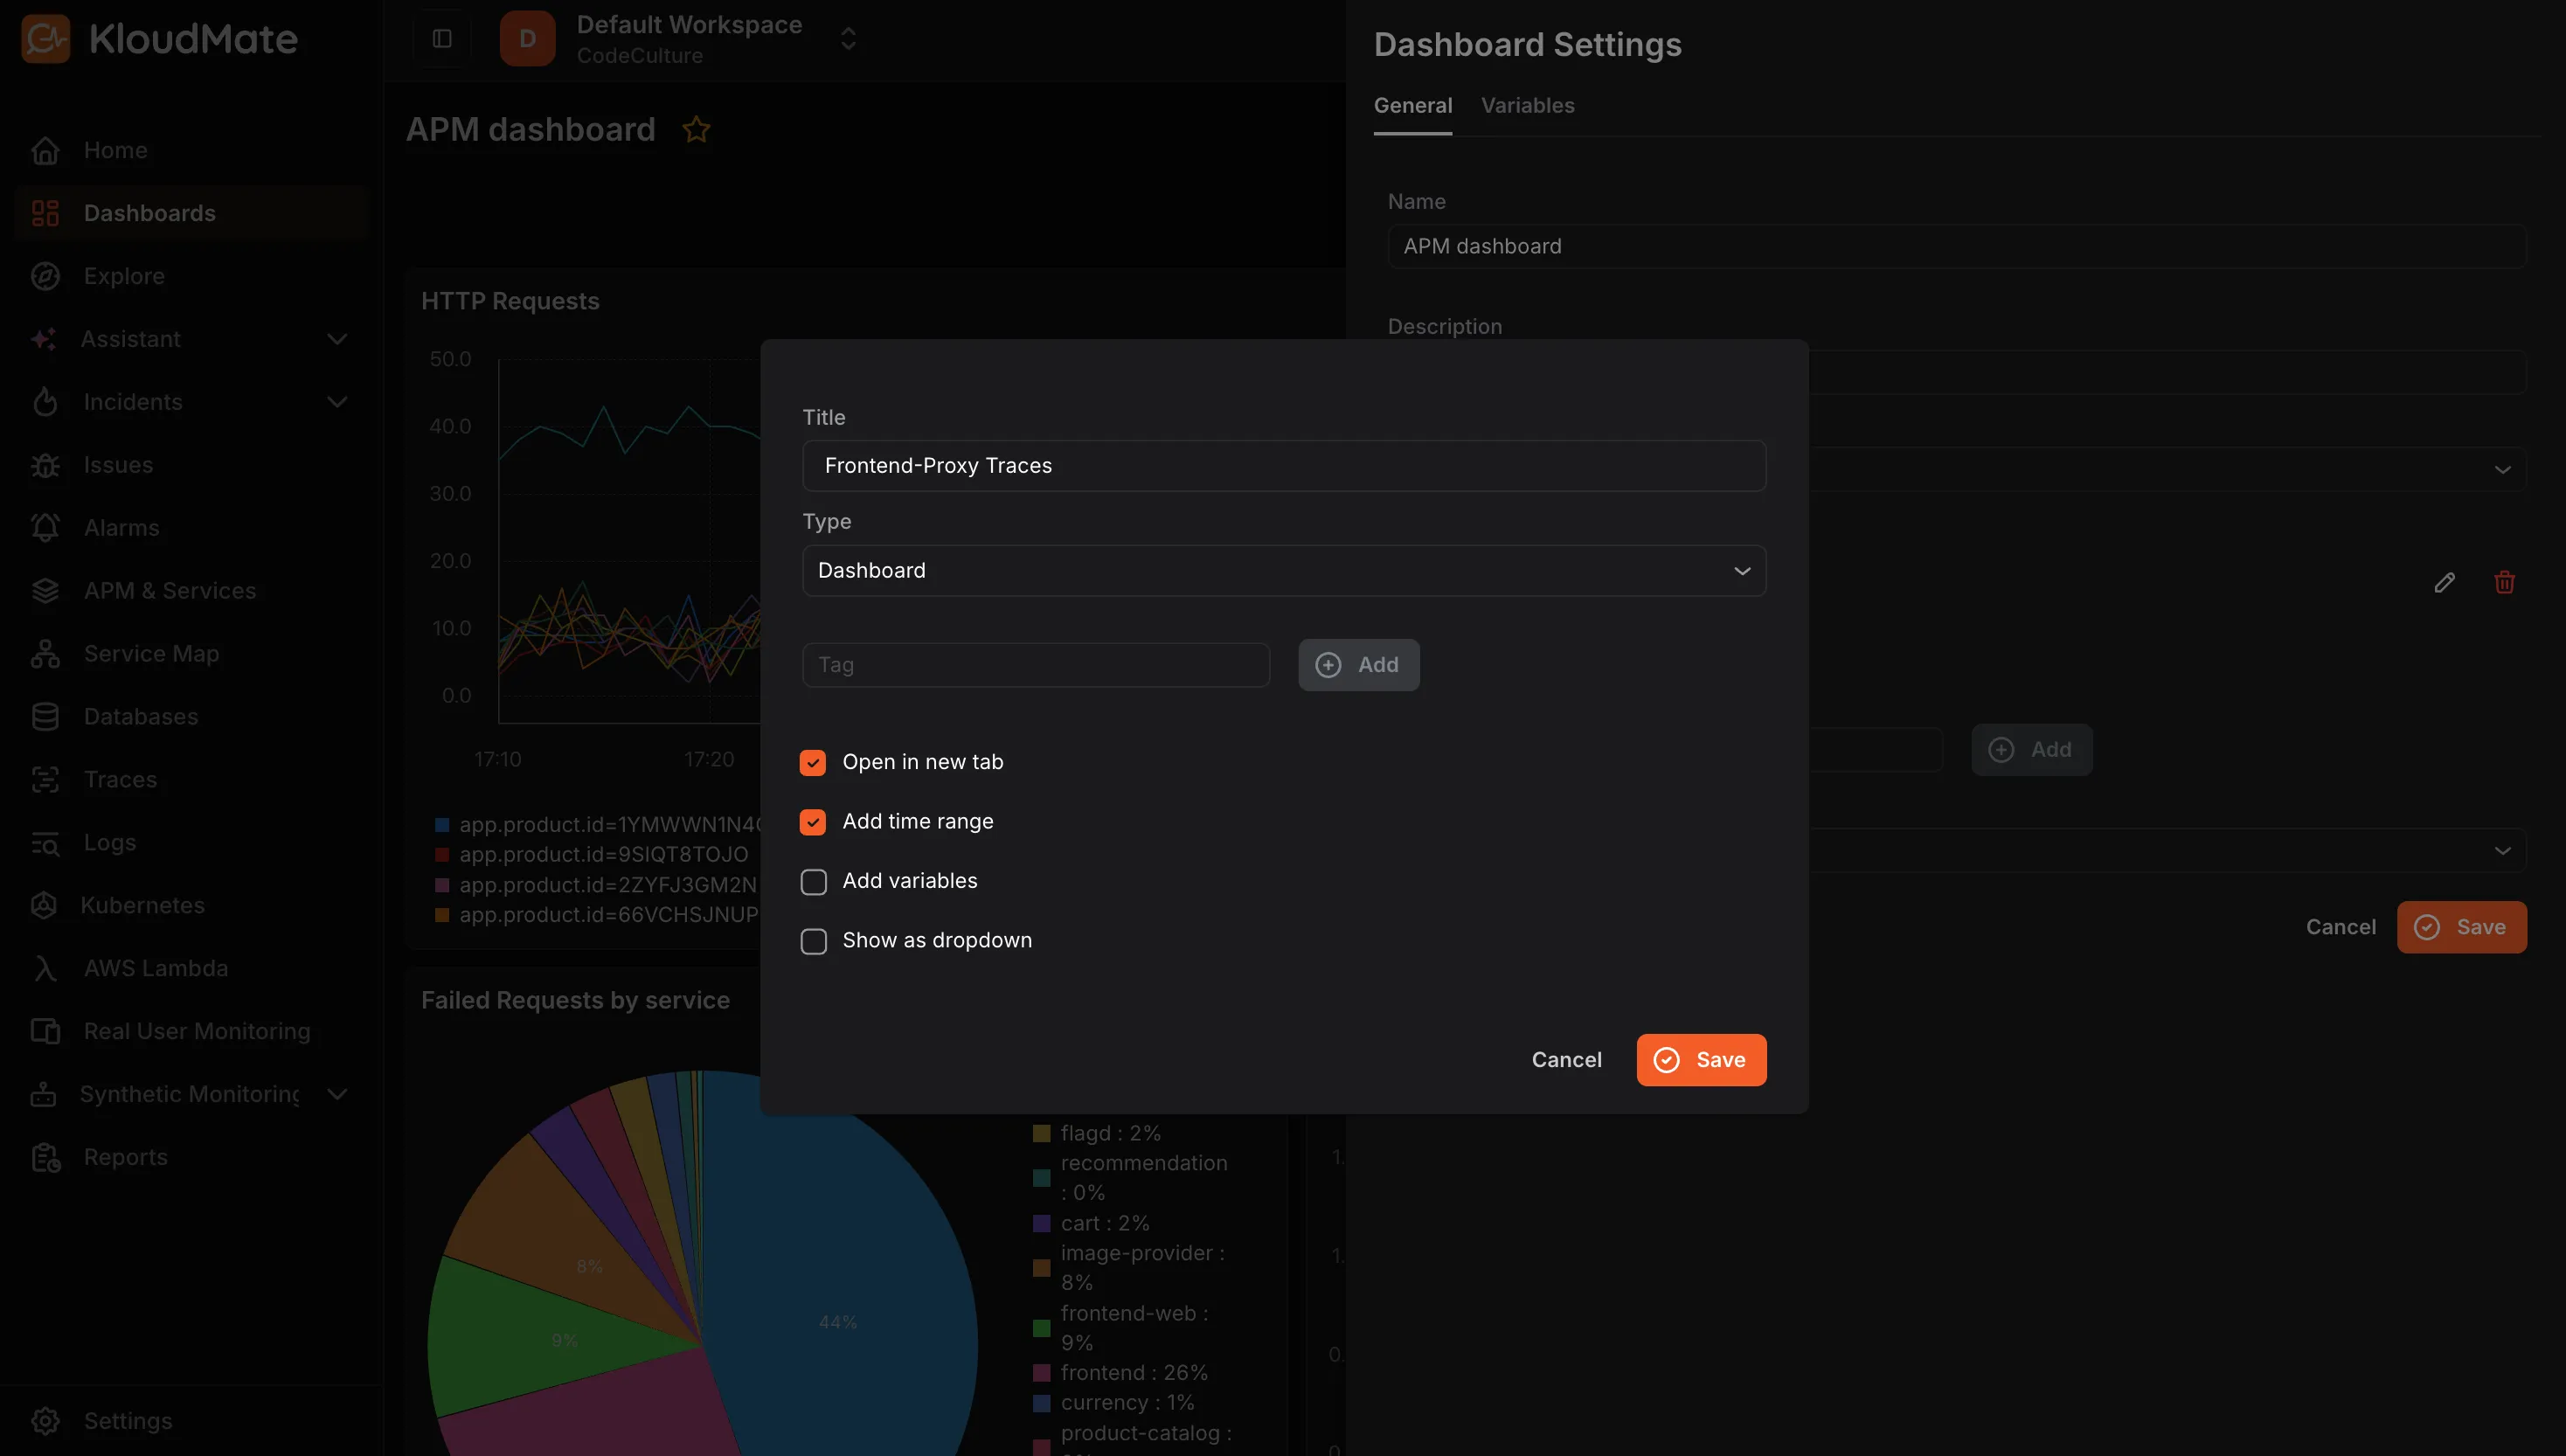The width and height of the screenshot is (2566, 1456).
Task: Expand the Assistant submenu chevron
Action: [338, 339]
